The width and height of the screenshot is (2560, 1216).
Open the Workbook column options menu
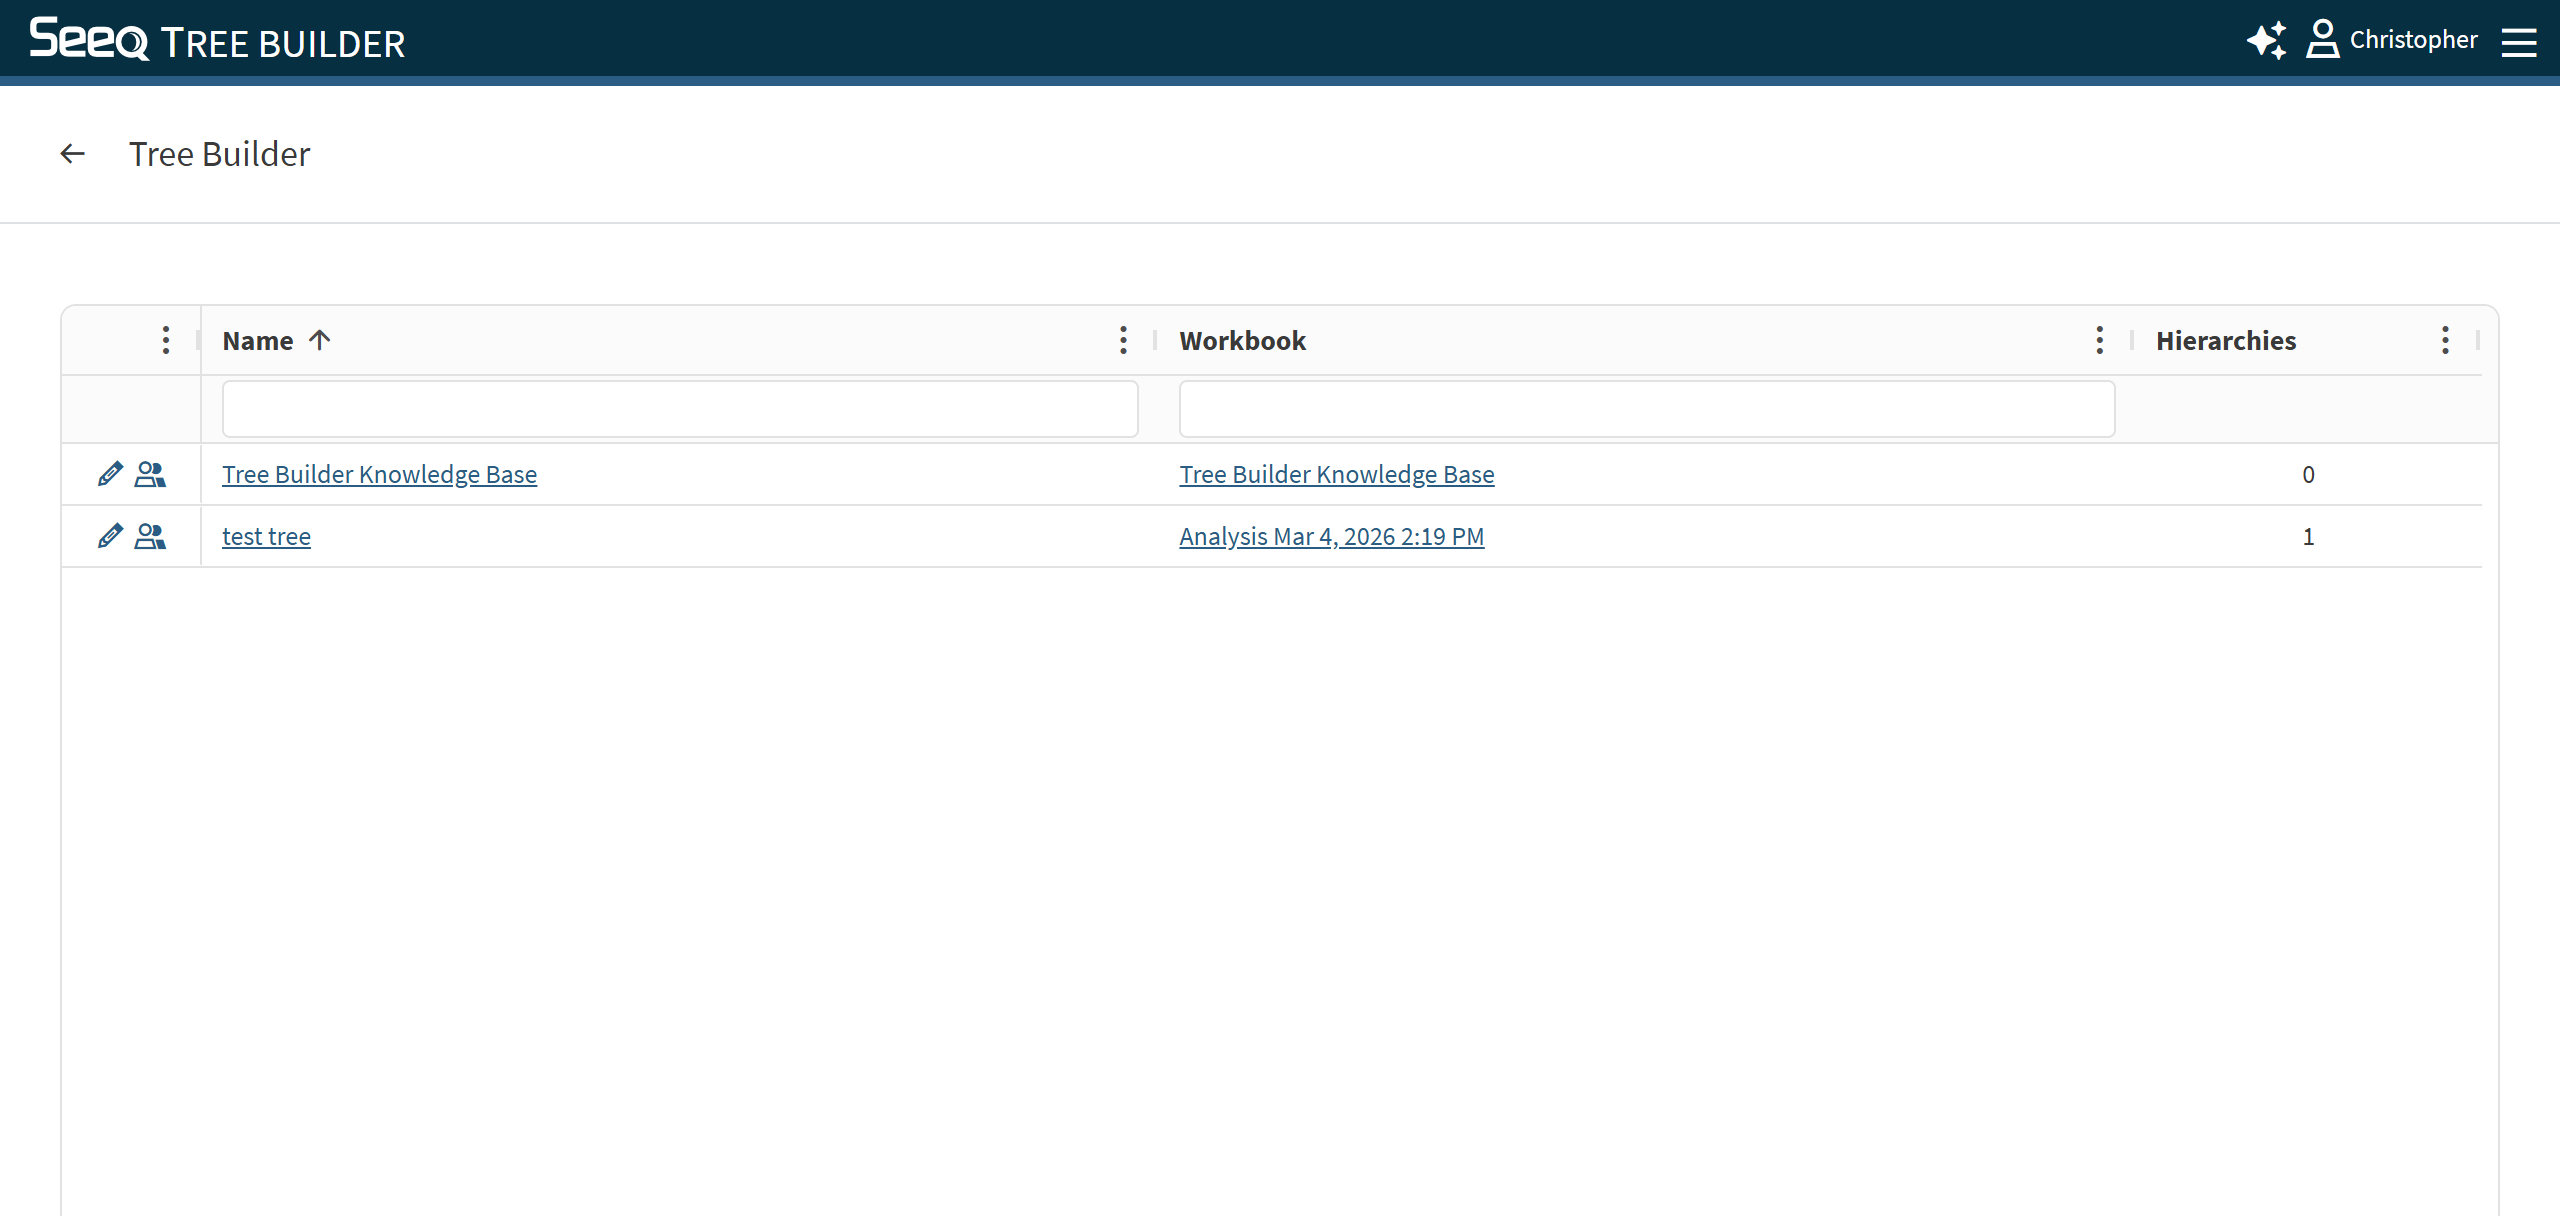(2099, 340)
